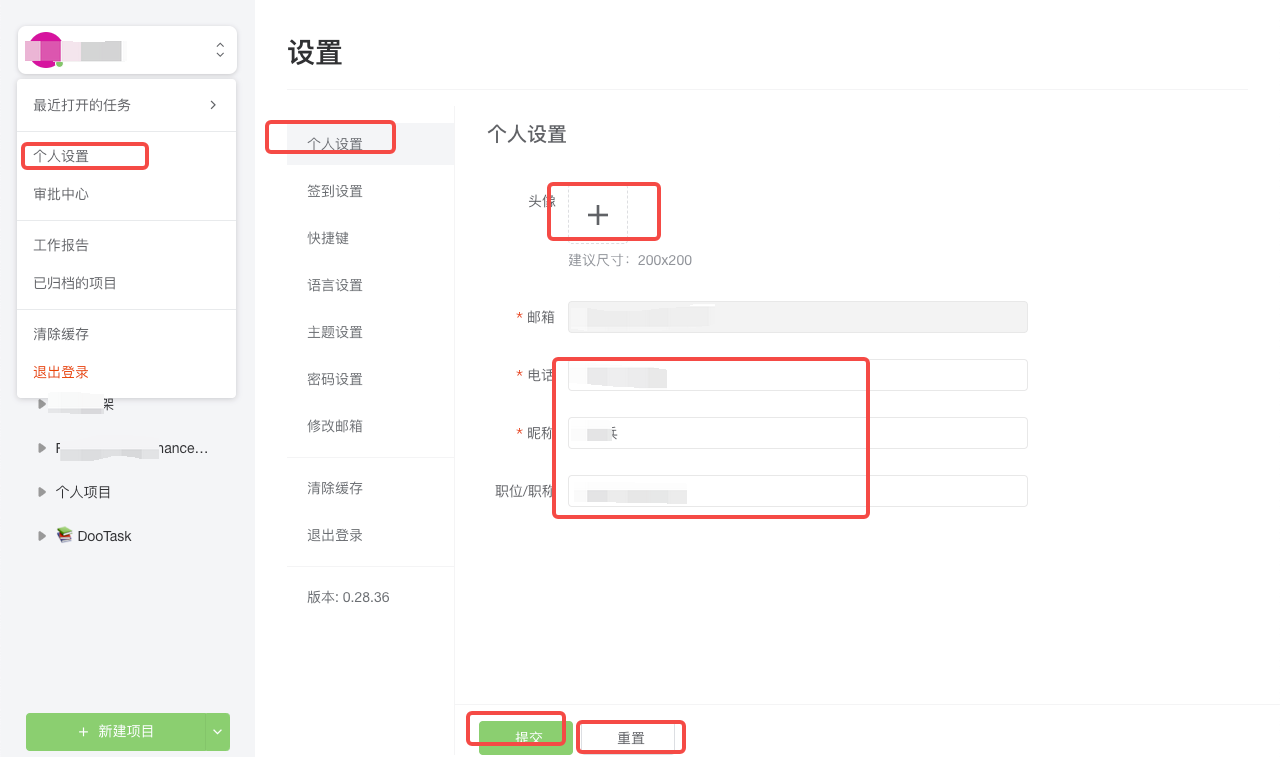Select 审批中心 from the menu

(59, 193)
